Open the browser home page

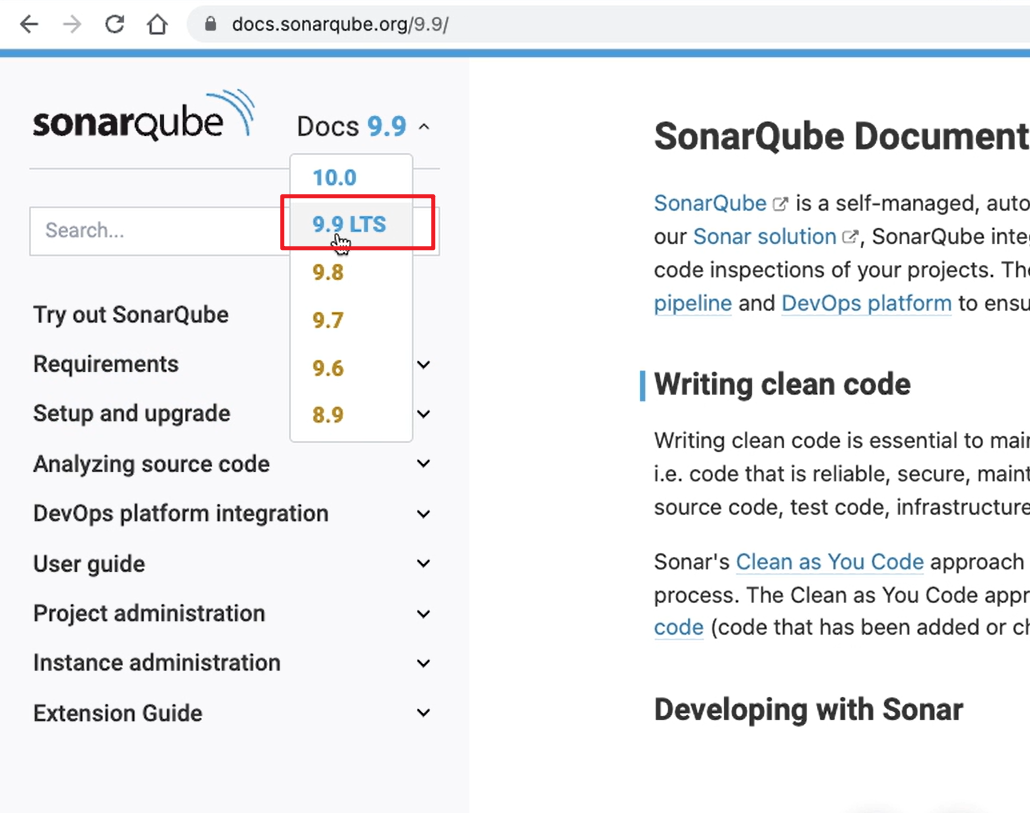coord(157,25)
